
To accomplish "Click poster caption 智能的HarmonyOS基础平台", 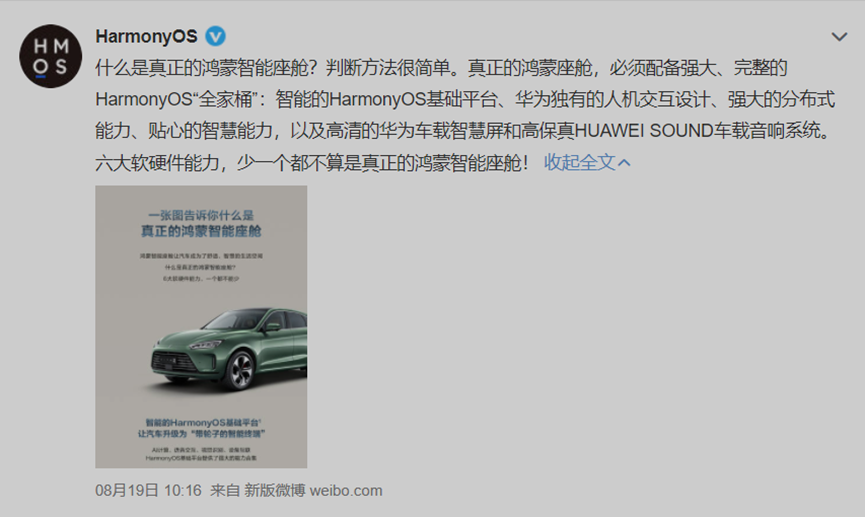I will coord(203,423).
